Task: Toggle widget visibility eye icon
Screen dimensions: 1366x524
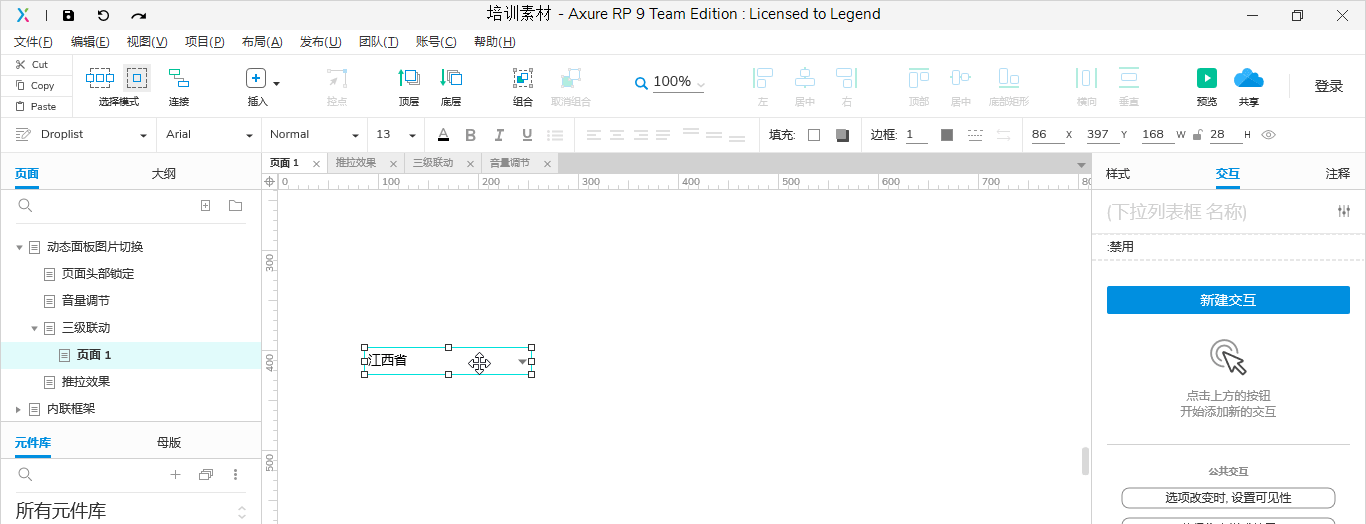Action: coord(1269,135)
